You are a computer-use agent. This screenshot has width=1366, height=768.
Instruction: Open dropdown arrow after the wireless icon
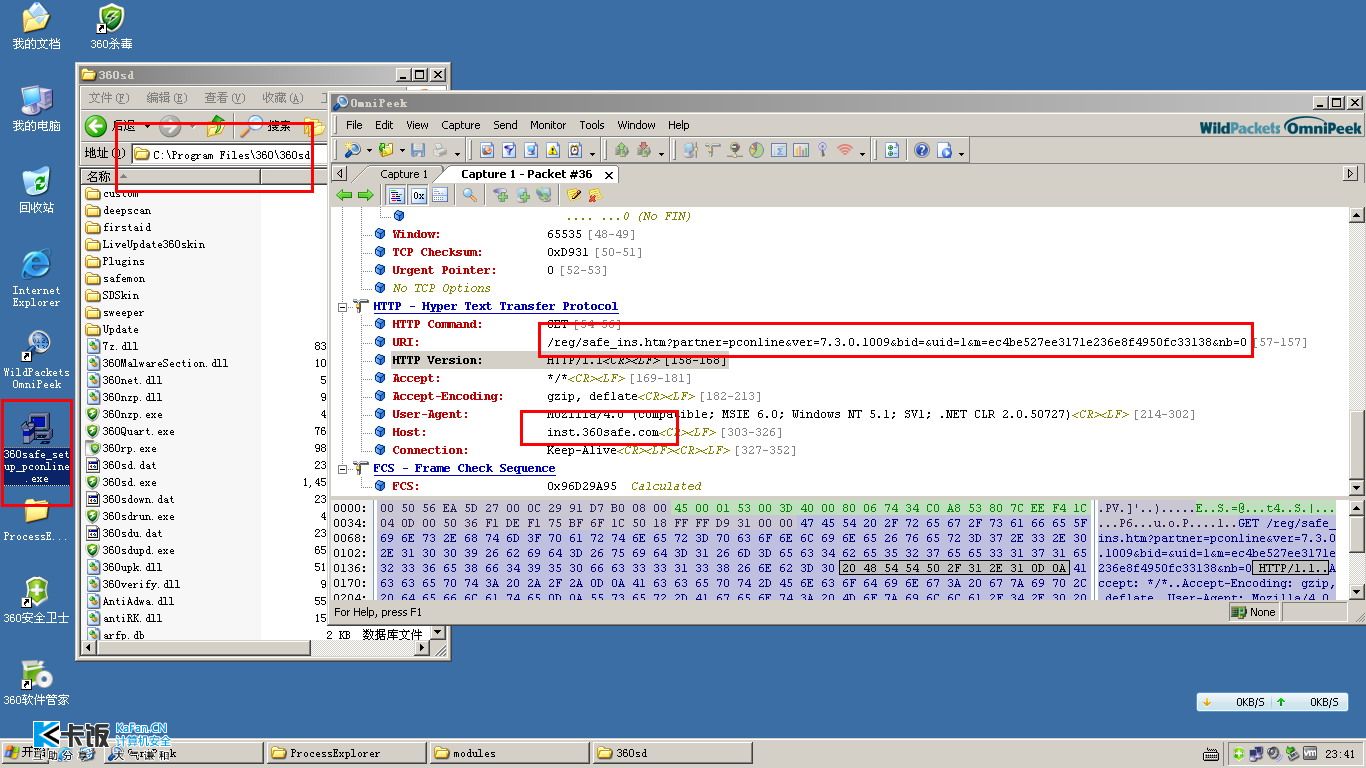(862, 152)
